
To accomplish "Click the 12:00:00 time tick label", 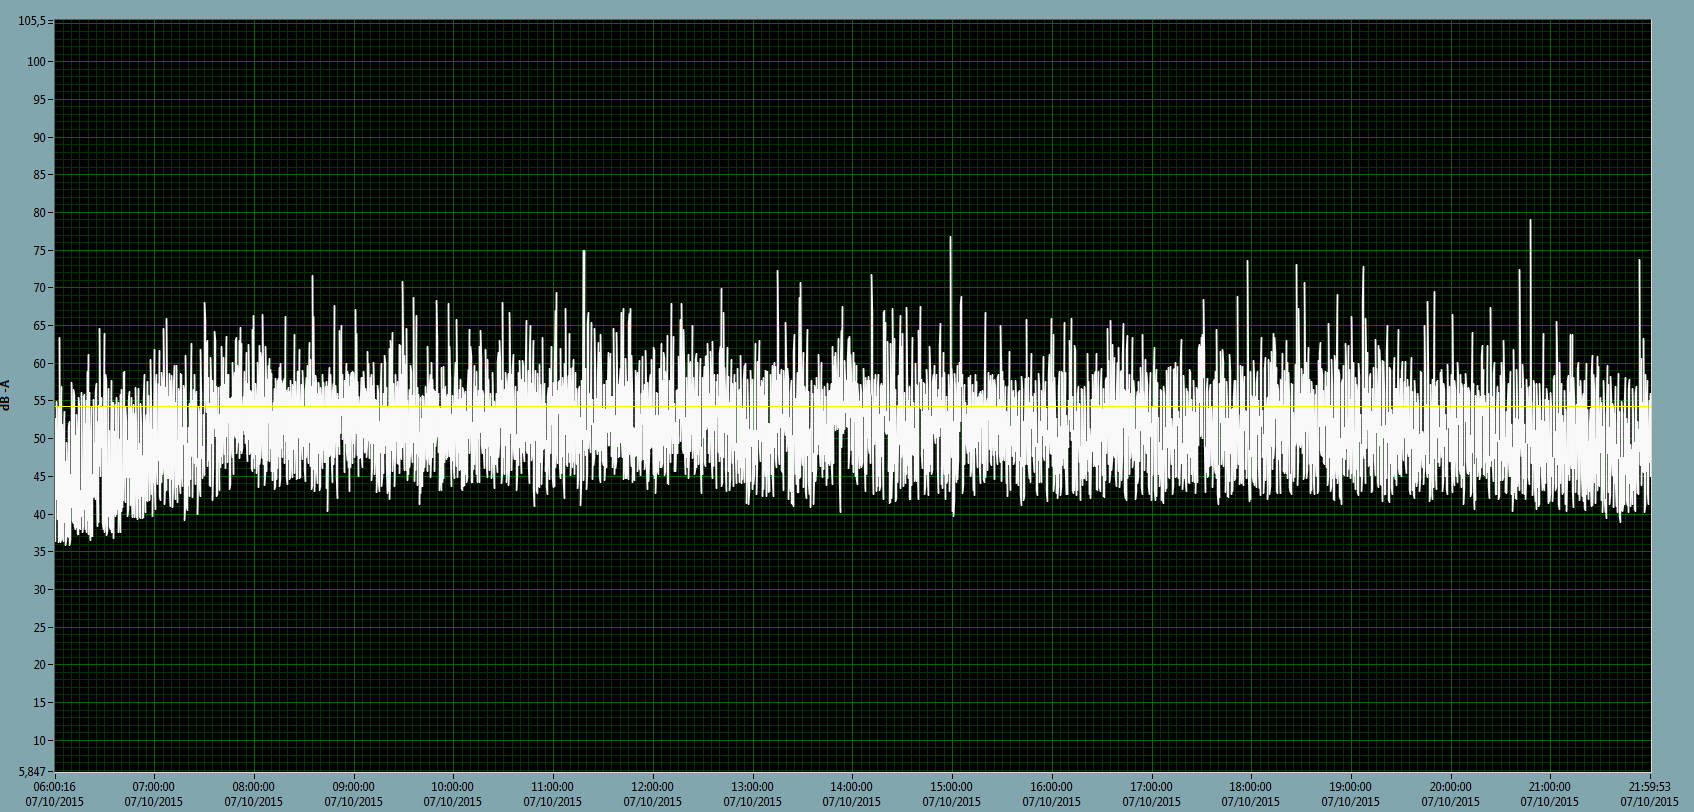I will (x=653, y=788).
